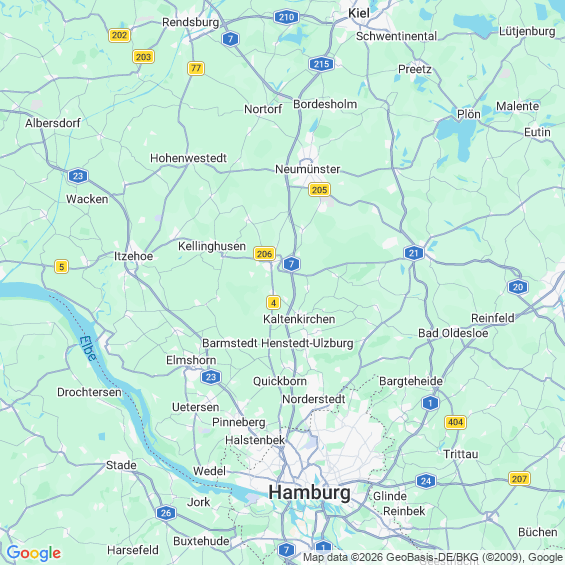The height and width of the screenshot is (565, 565).
Task: Click the A215 highway shield south of Kiel
Action: pos(321,64)
